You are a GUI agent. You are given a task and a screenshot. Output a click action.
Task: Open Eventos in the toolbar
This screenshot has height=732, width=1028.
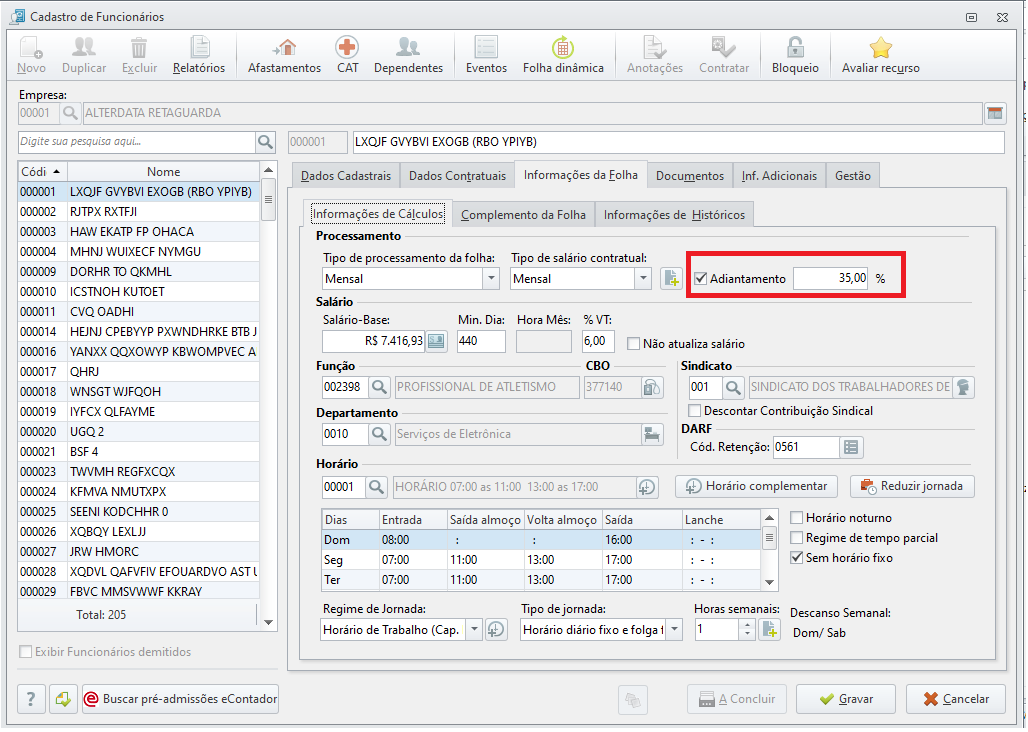coord(486,54)
